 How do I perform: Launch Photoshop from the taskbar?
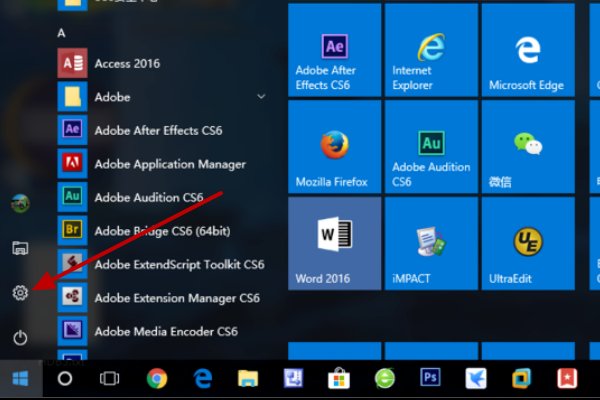click(x=432, y=379)
